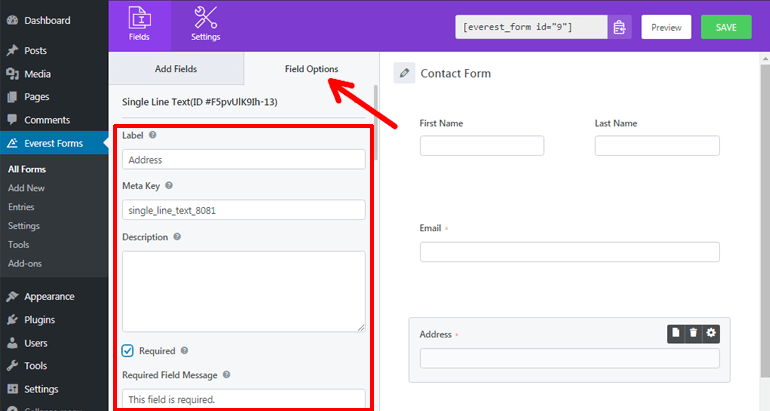Click the help icon beside Meta Key
Screen dimensions: 770x411
point(169,186)
